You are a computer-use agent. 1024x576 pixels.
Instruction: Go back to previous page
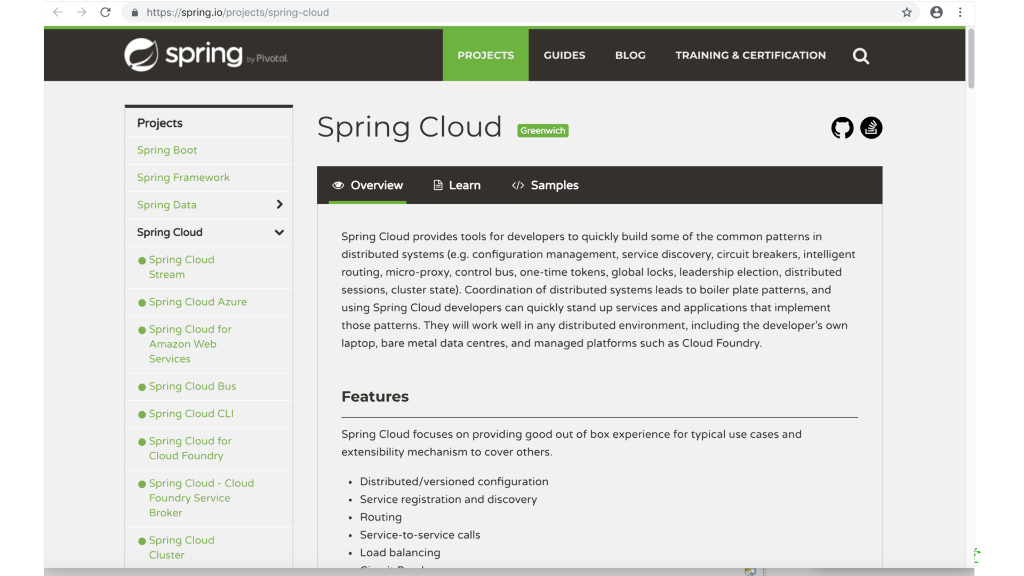[57, 13]
